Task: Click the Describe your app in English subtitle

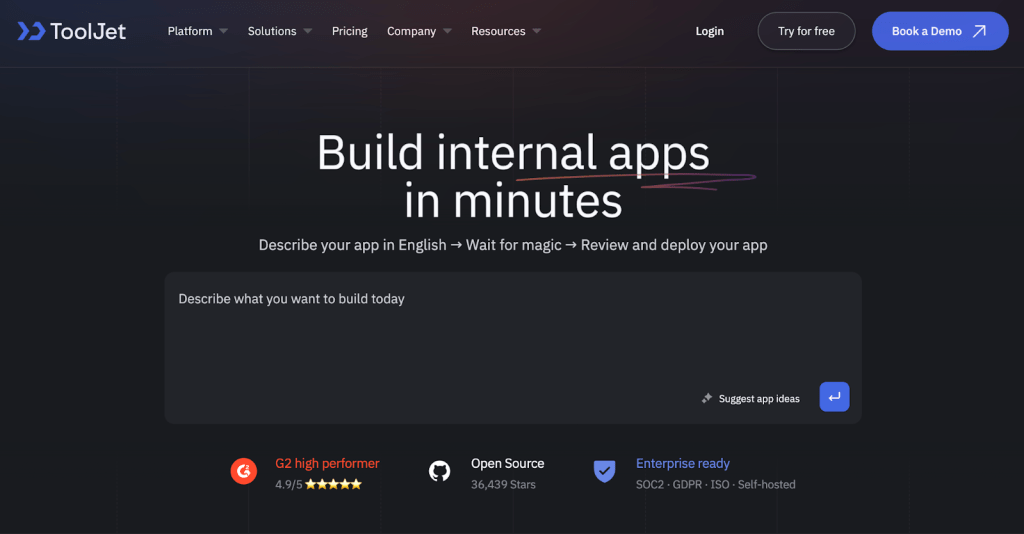Action: [x=513, y=245]
